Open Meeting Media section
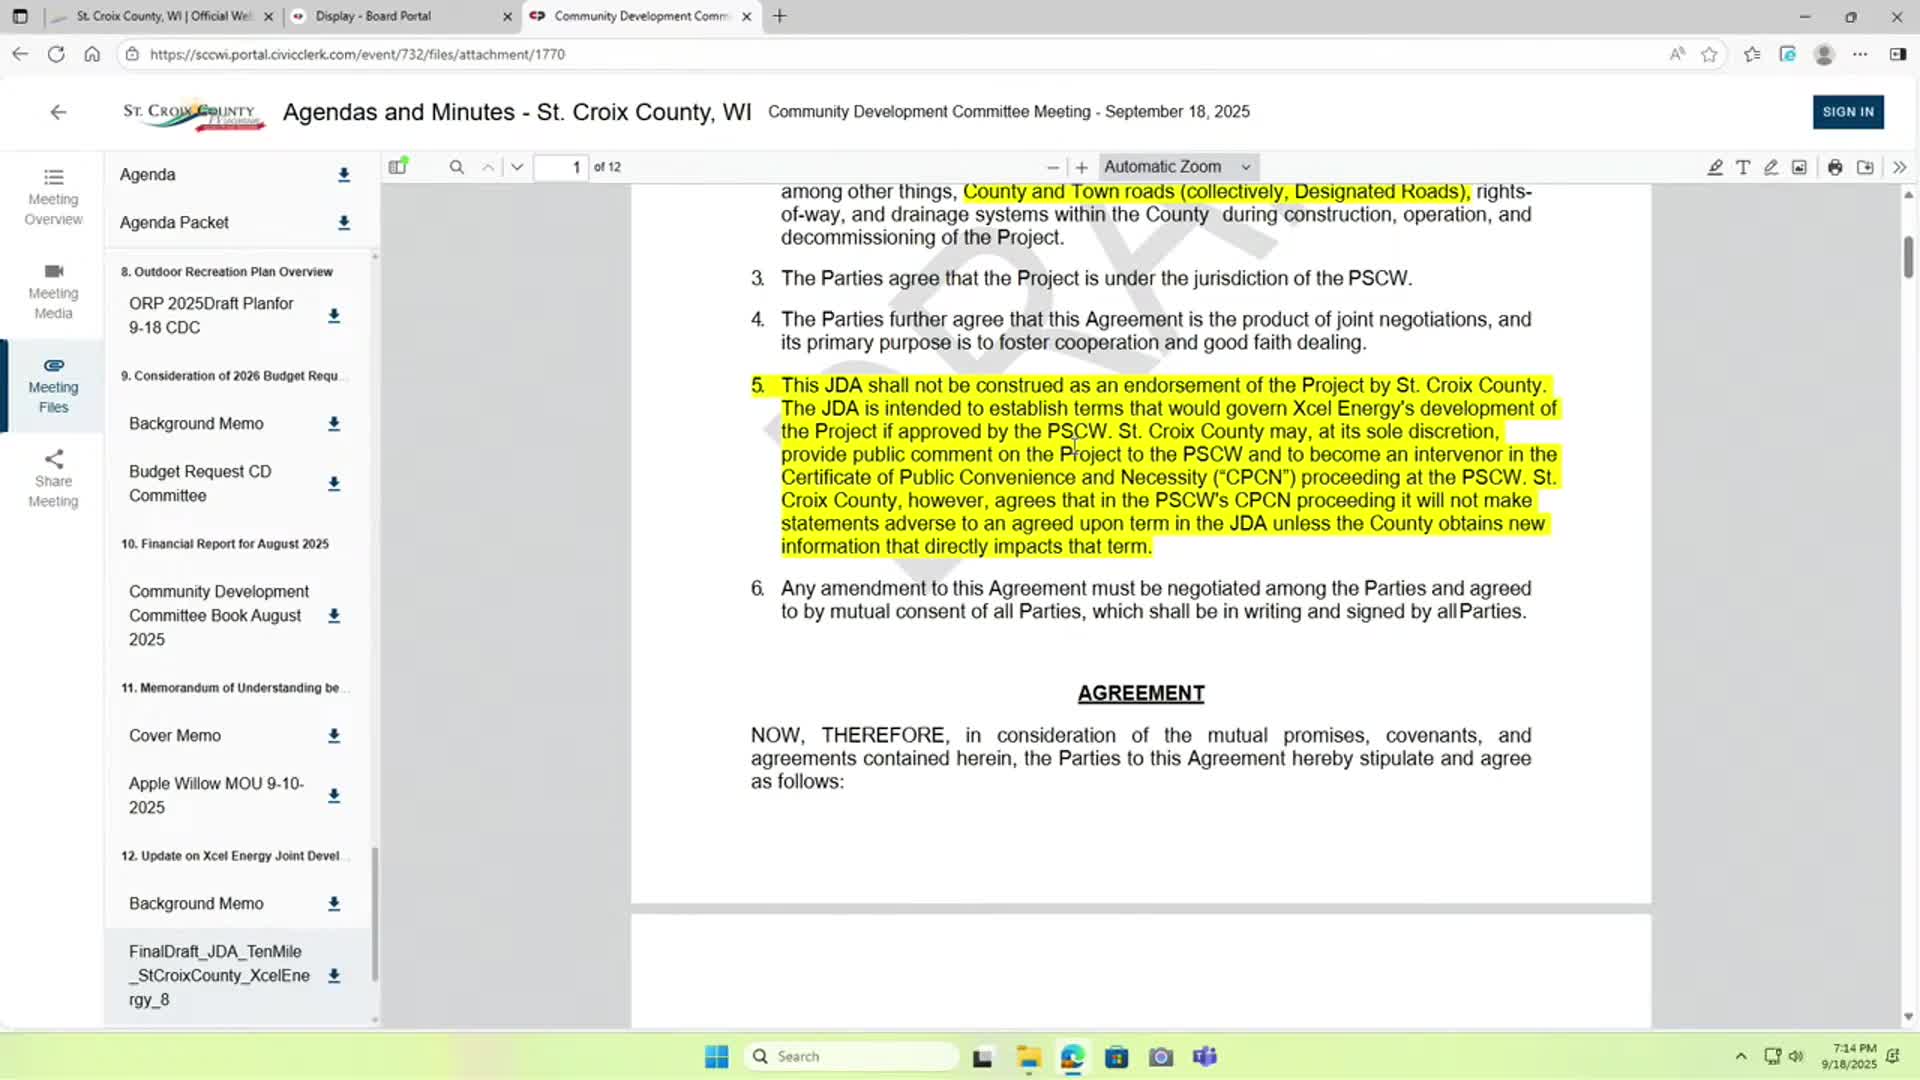Screen dimensions: 1920x1080 (x=53, y=292)
